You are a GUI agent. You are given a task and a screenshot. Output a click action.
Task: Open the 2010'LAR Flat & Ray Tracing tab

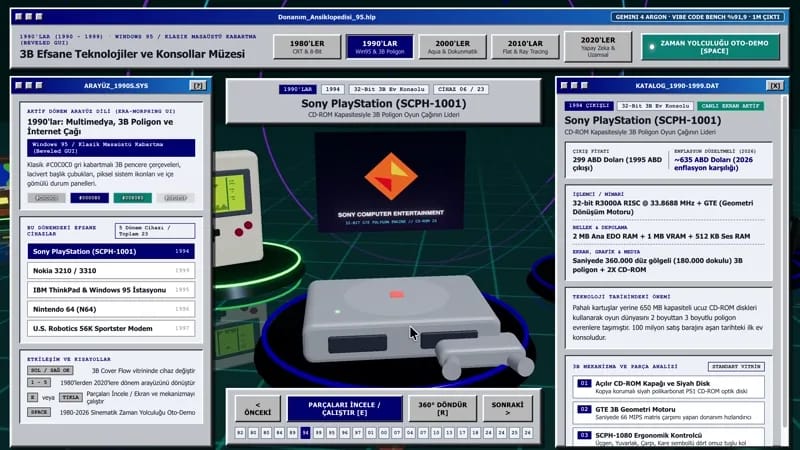click(525, 47)
